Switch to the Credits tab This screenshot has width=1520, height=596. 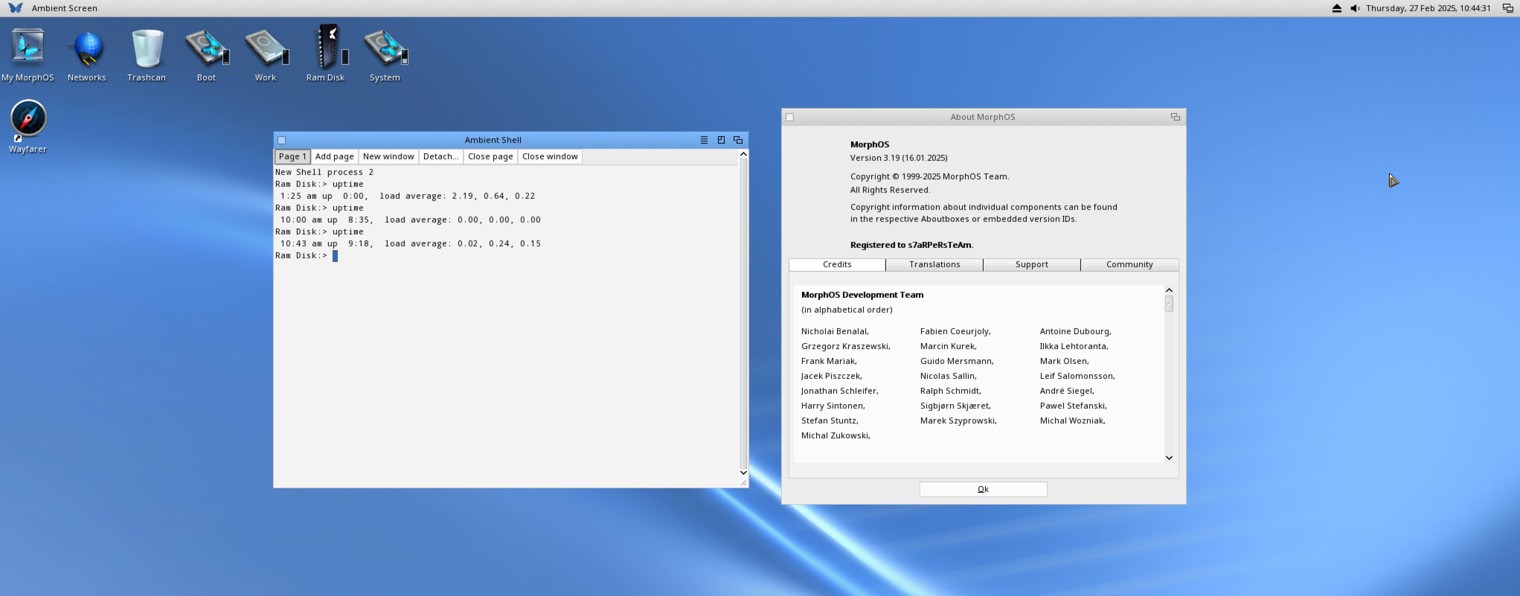(x=837, y=265)
